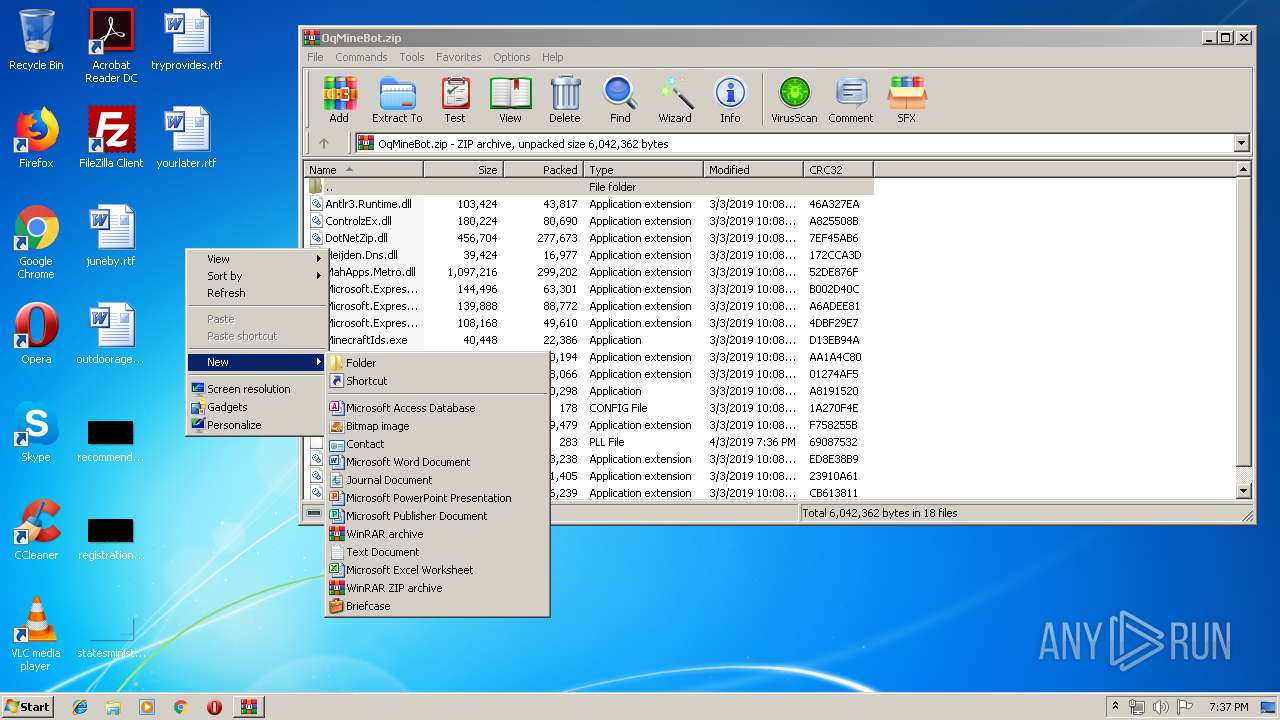Create a new Folder
The image size is (1280, 720).
(x=437, y=363)
